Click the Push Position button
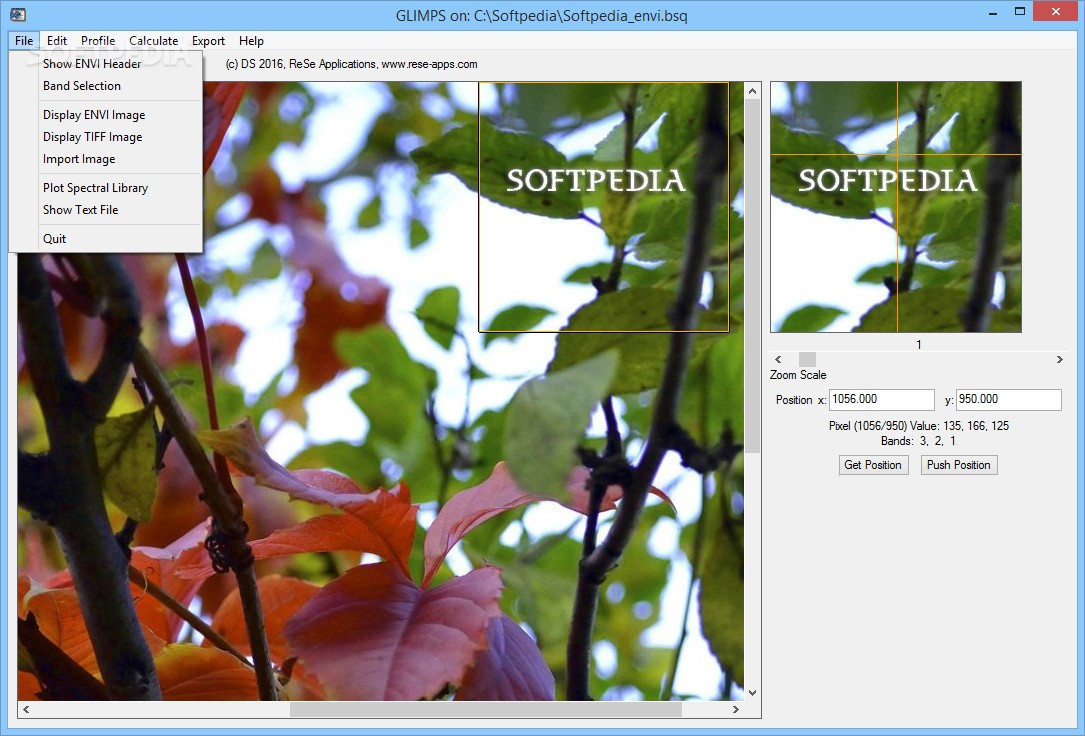This screenshot has width=1085, height=736. pyautogui.click(x=958, y=465)
